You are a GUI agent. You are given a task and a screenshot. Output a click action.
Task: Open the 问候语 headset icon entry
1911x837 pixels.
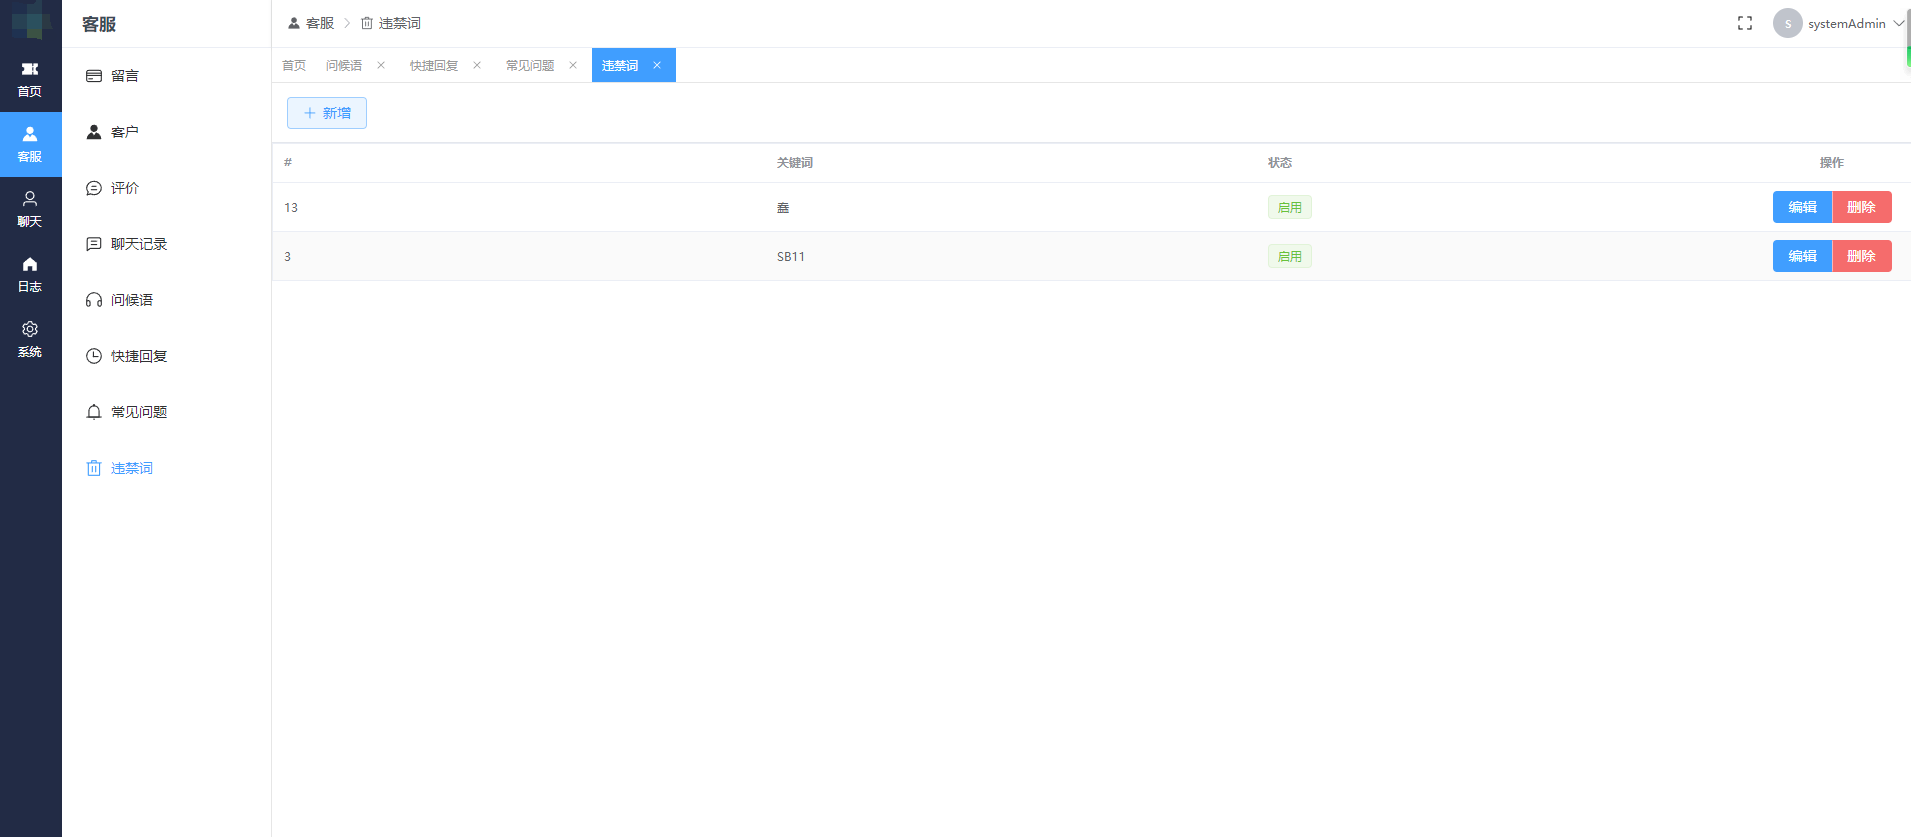point(94,300)
